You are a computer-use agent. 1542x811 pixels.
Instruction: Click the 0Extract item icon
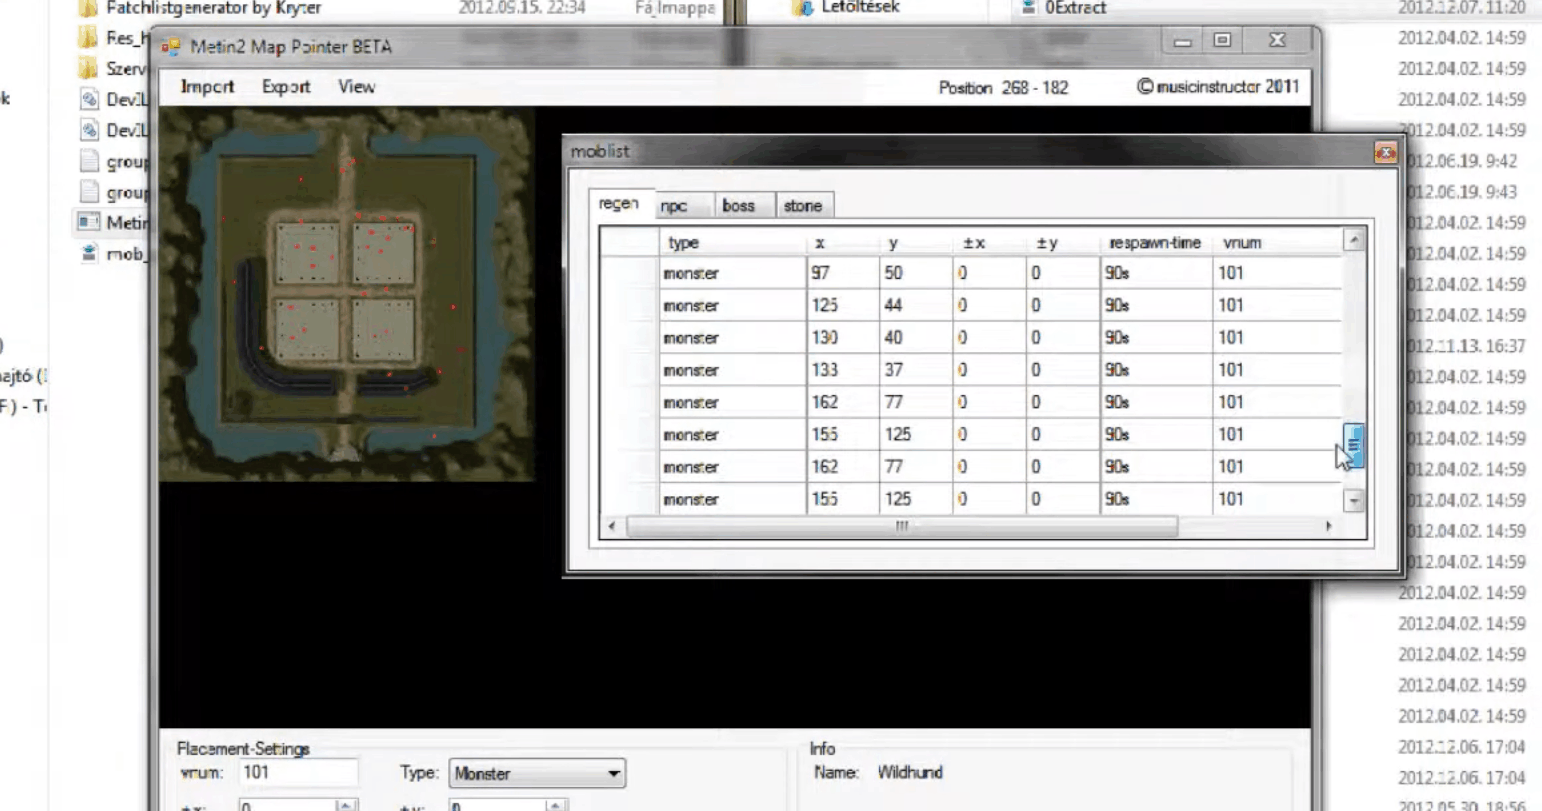pos(1027,8)
